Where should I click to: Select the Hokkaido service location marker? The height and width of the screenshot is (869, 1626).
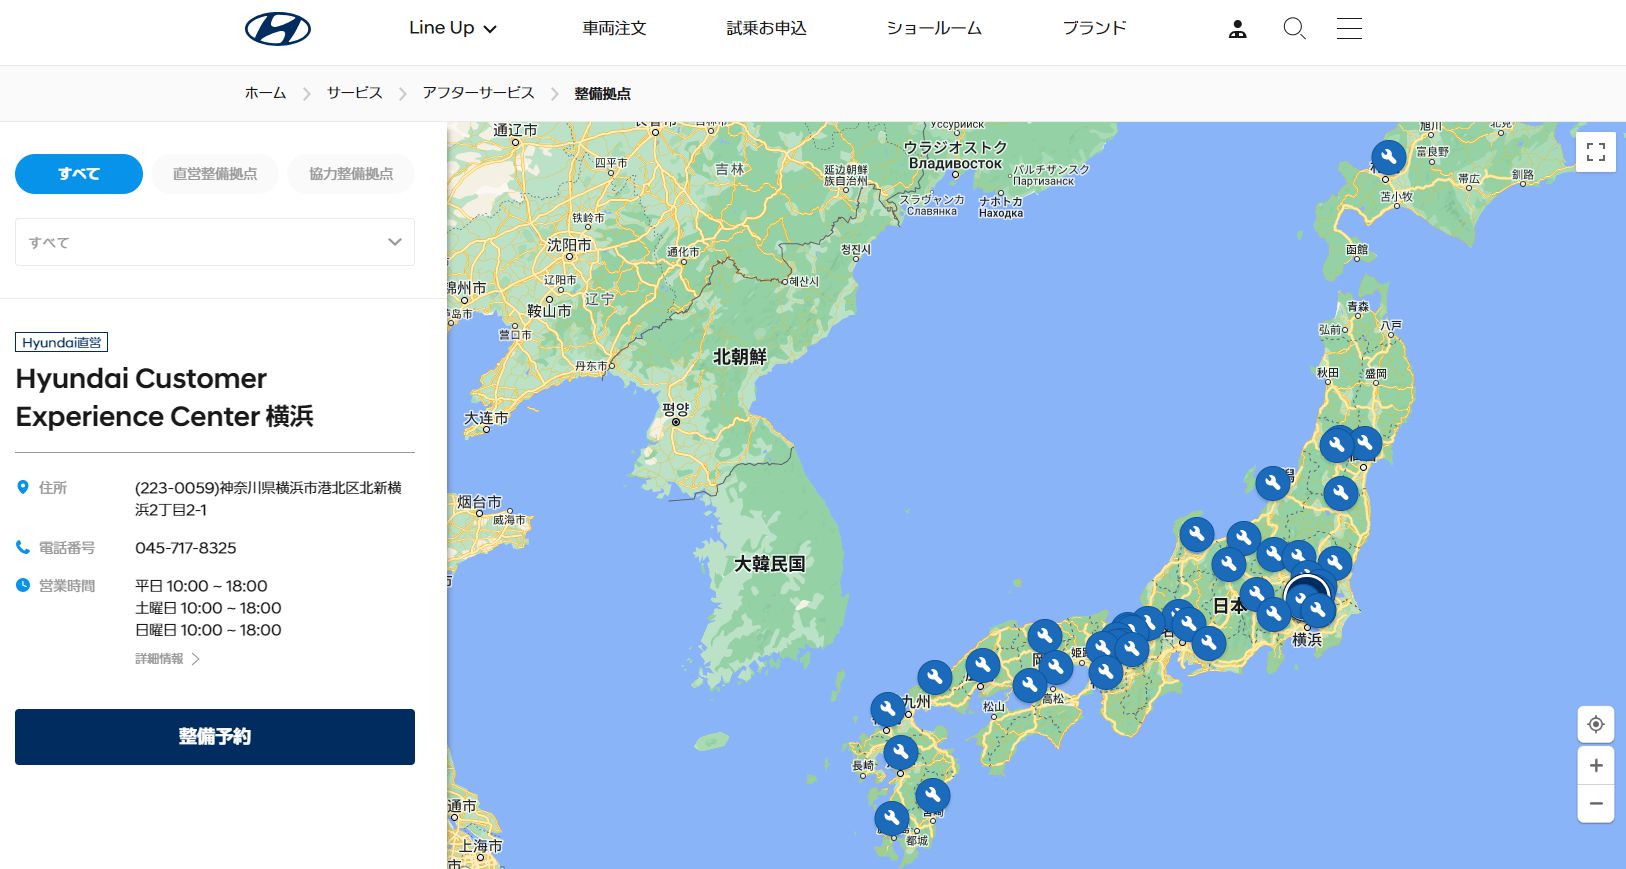(1388, 157)
